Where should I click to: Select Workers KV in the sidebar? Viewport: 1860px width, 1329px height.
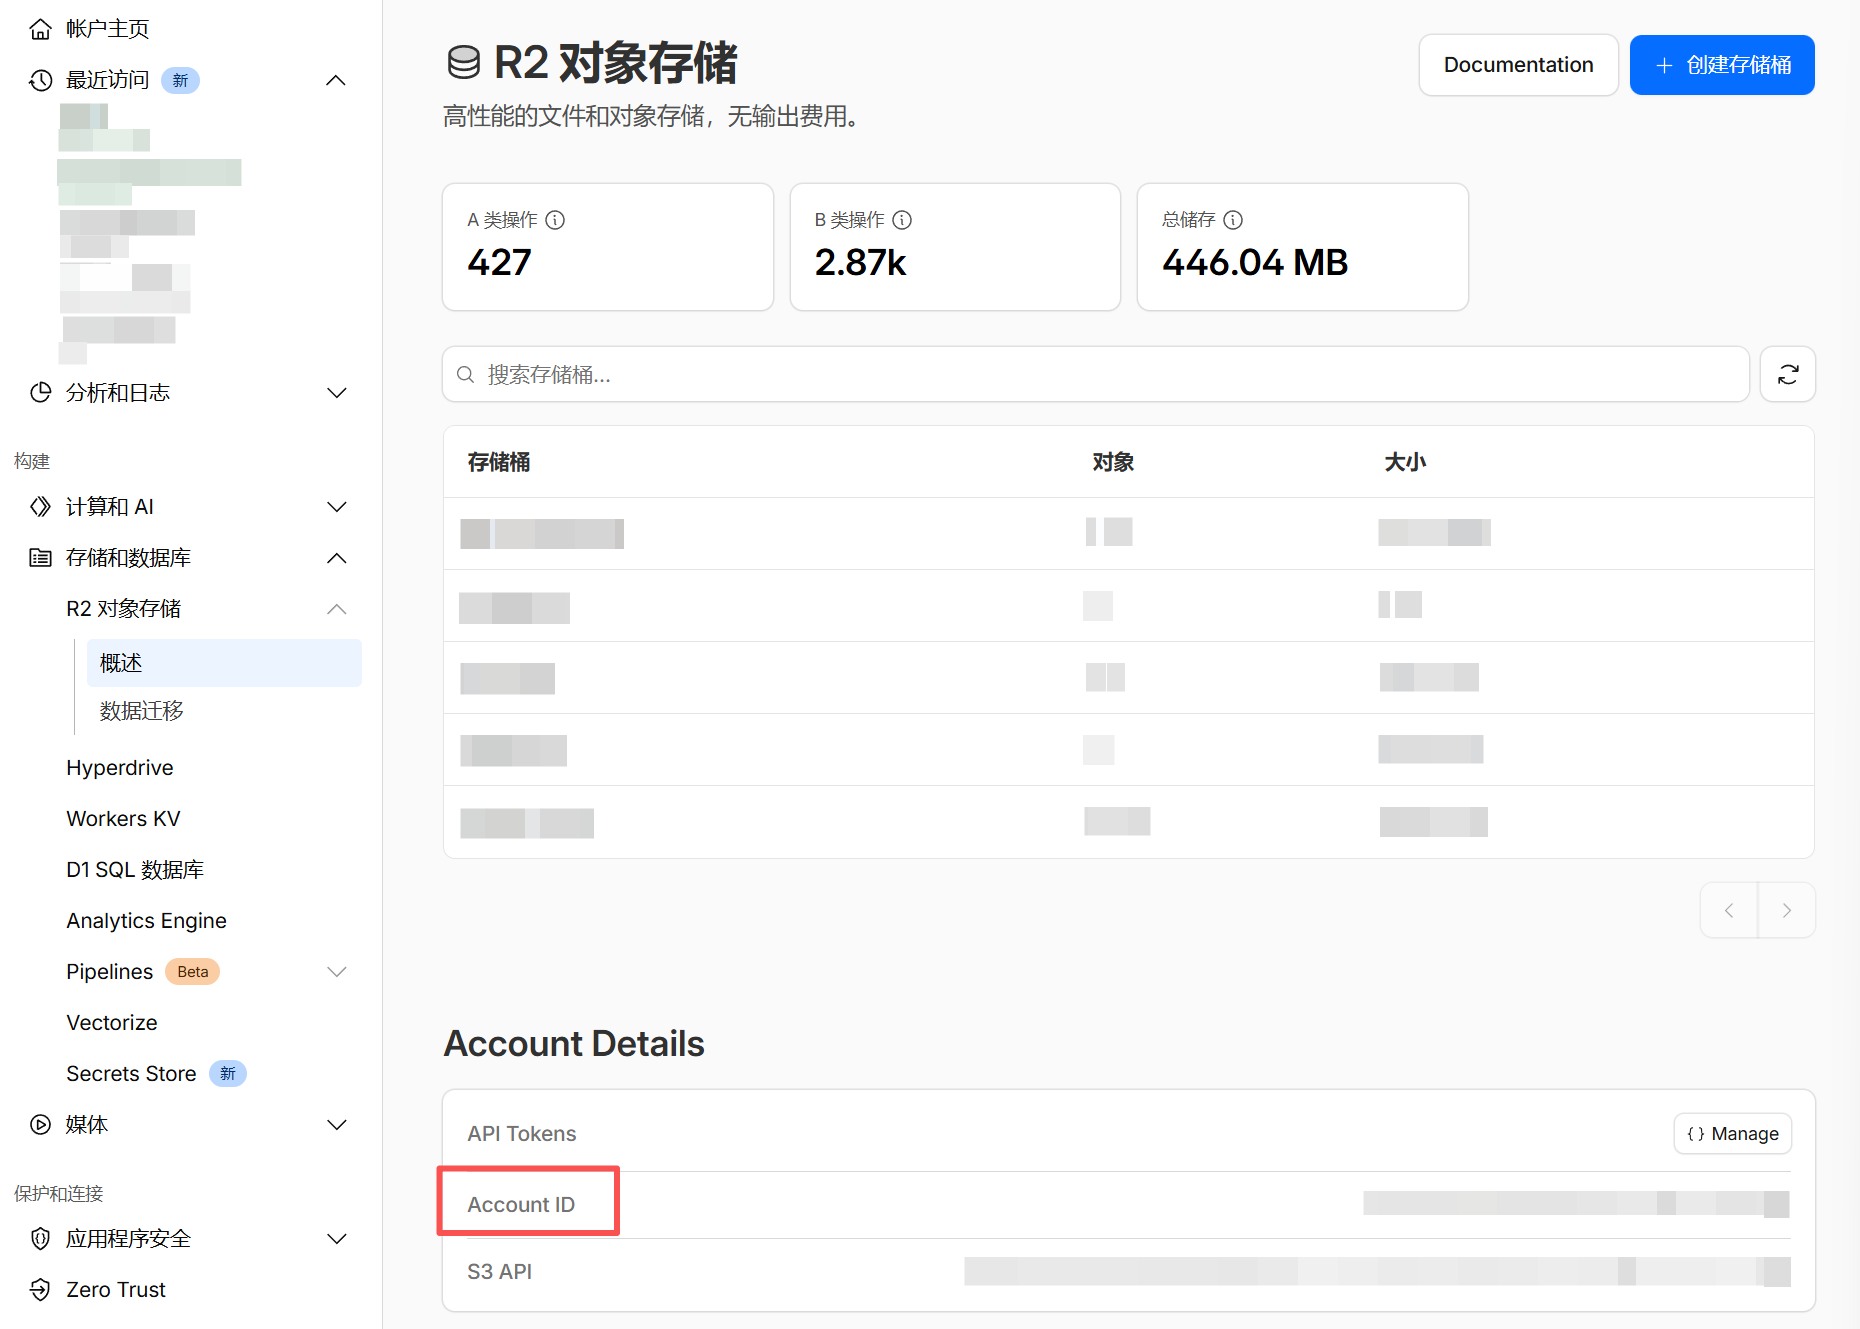tap(123, 818)
